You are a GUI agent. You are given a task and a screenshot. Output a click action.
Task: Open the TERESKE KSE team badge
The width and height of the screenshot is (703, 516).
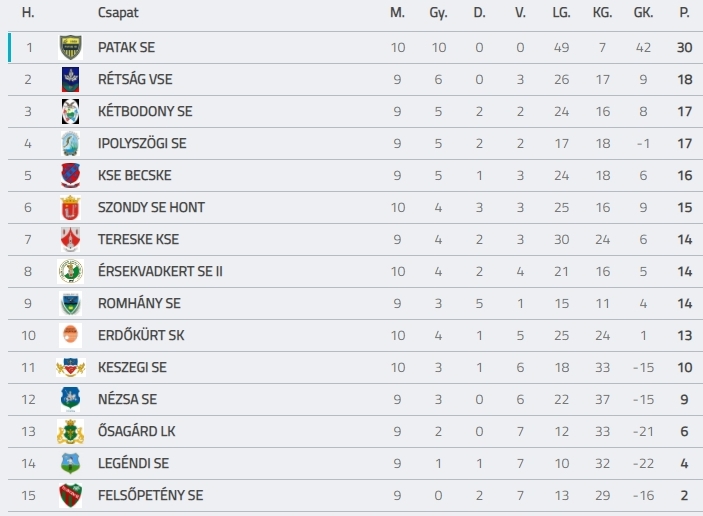tap(70, 239)
